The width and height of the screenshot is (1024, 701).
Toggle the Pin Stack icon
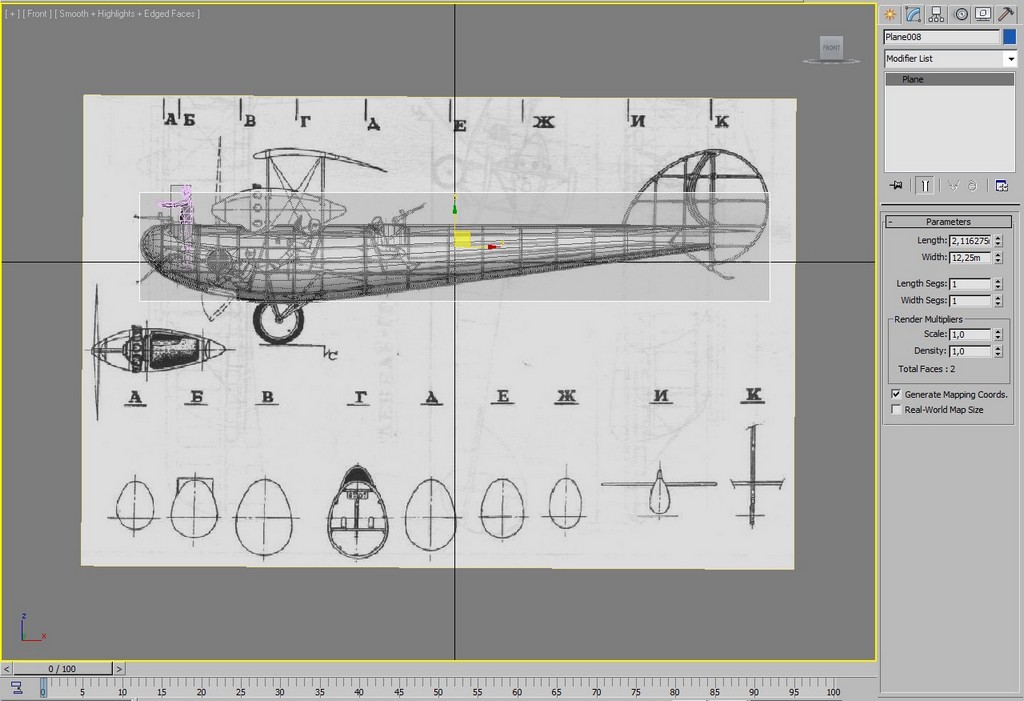(x=897, y=186)
